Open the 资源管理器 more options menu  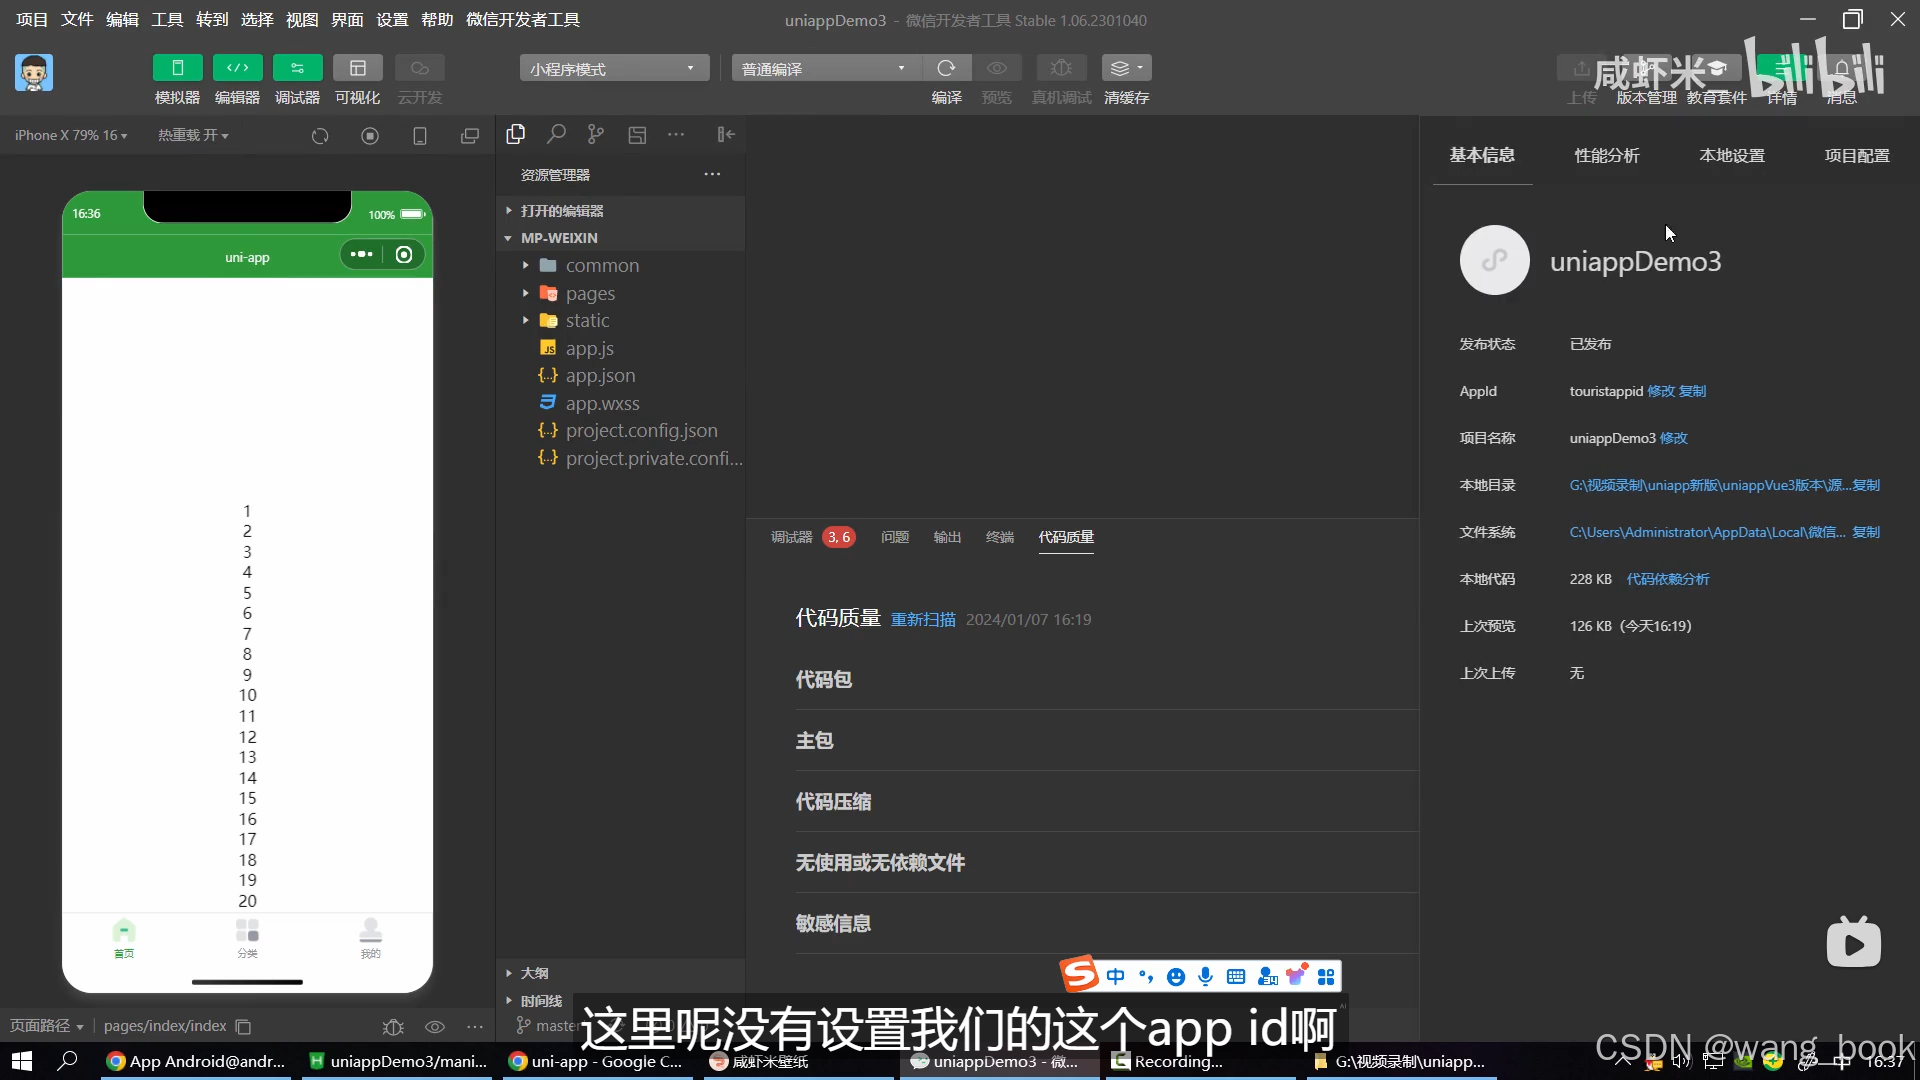click(x=712, y=174)
